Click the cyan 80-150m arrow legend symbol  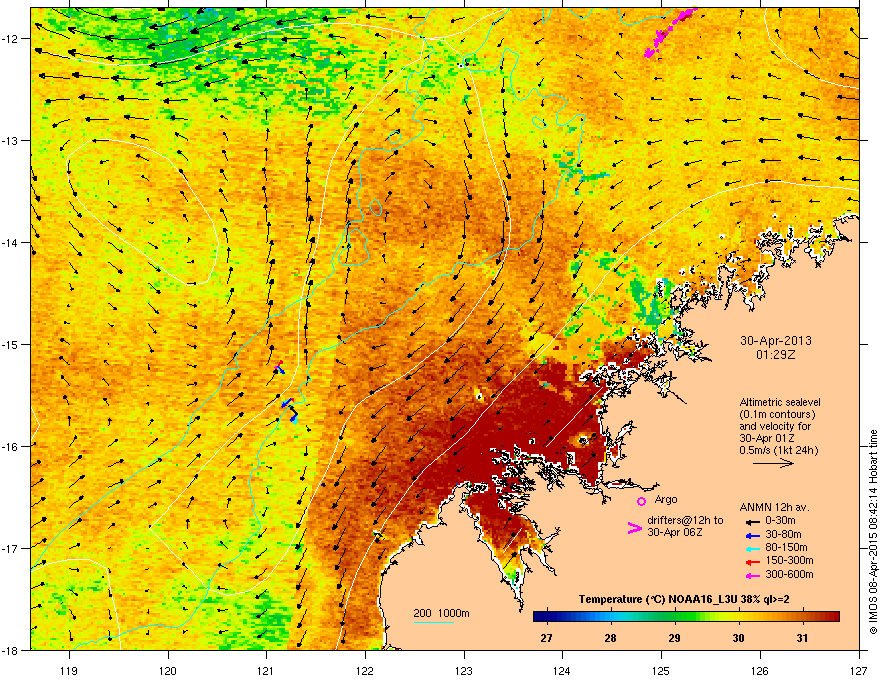point(752,548)
